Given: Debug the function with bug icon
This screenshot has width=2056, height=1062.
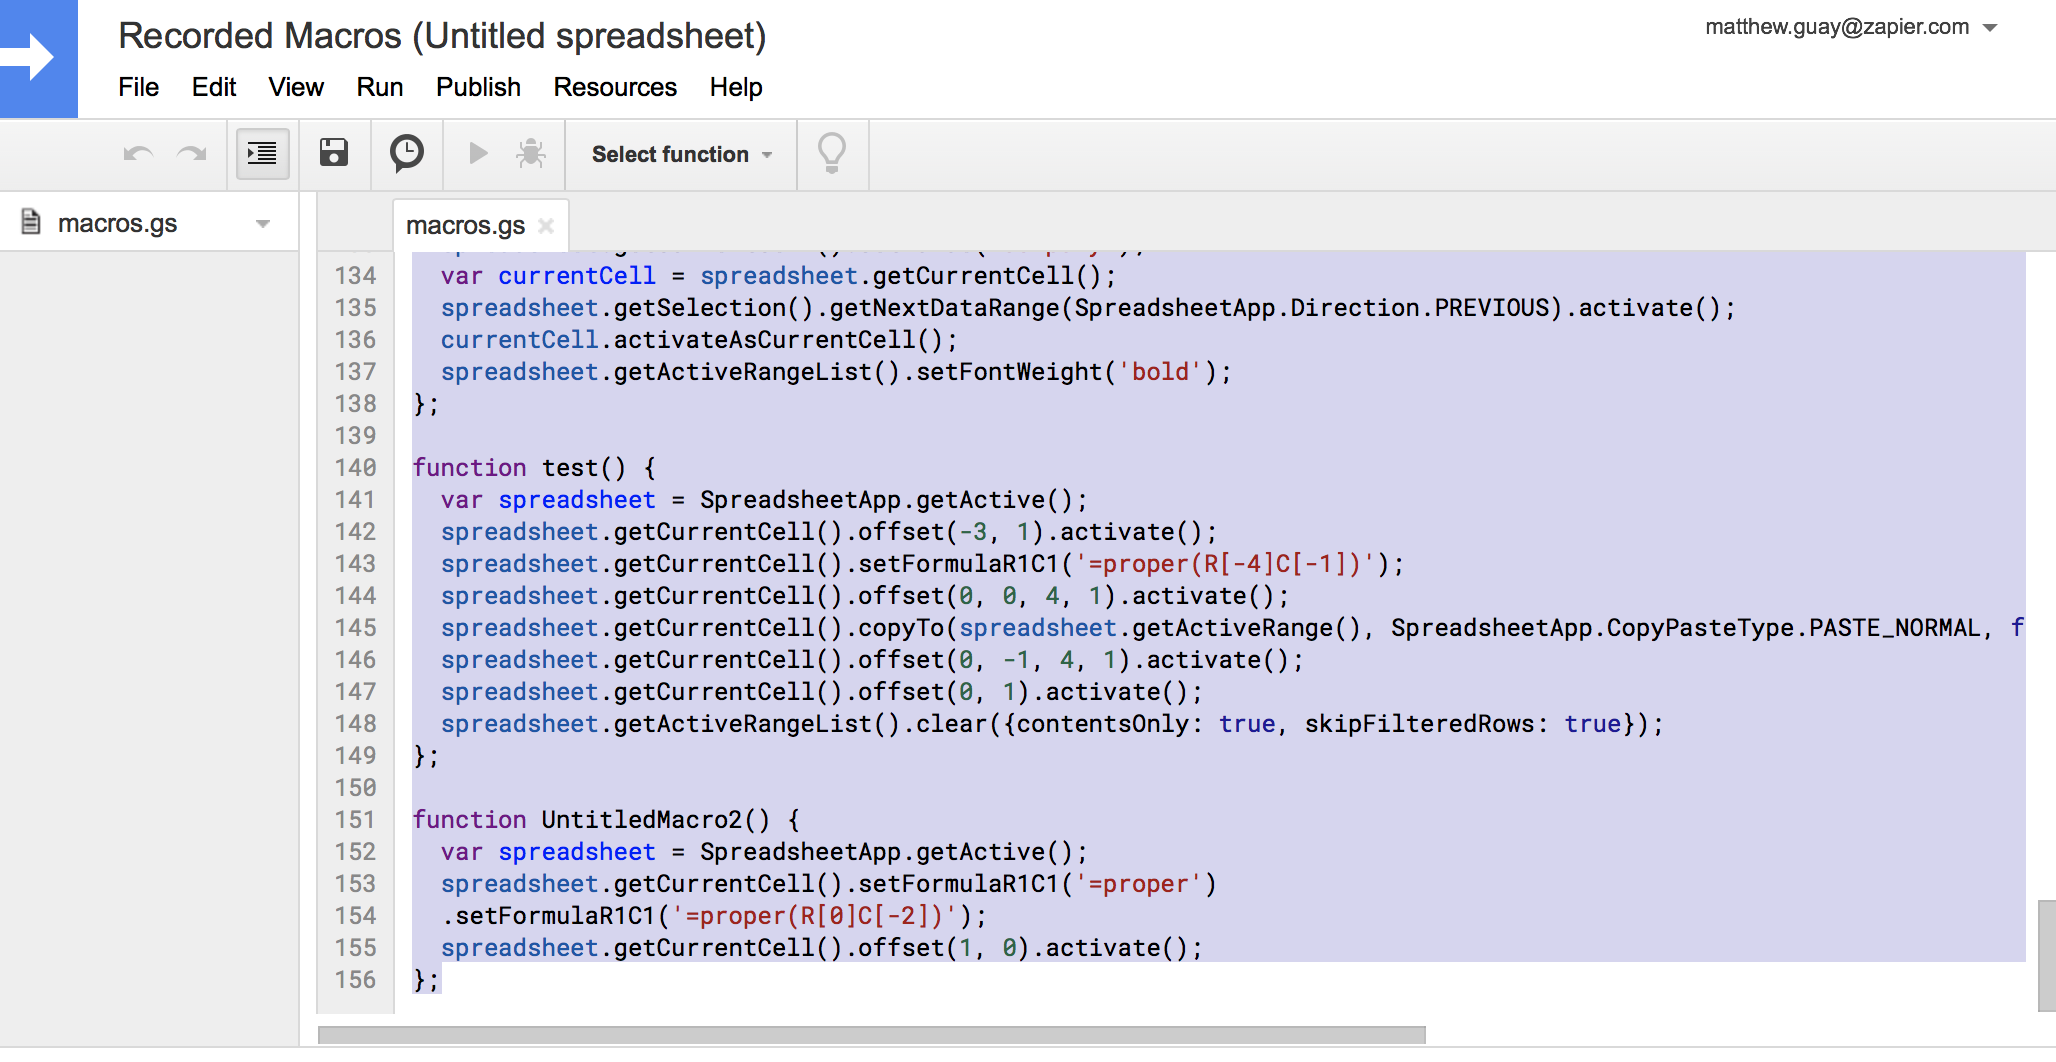Looking at the screenshot, I should coord(531,153).
